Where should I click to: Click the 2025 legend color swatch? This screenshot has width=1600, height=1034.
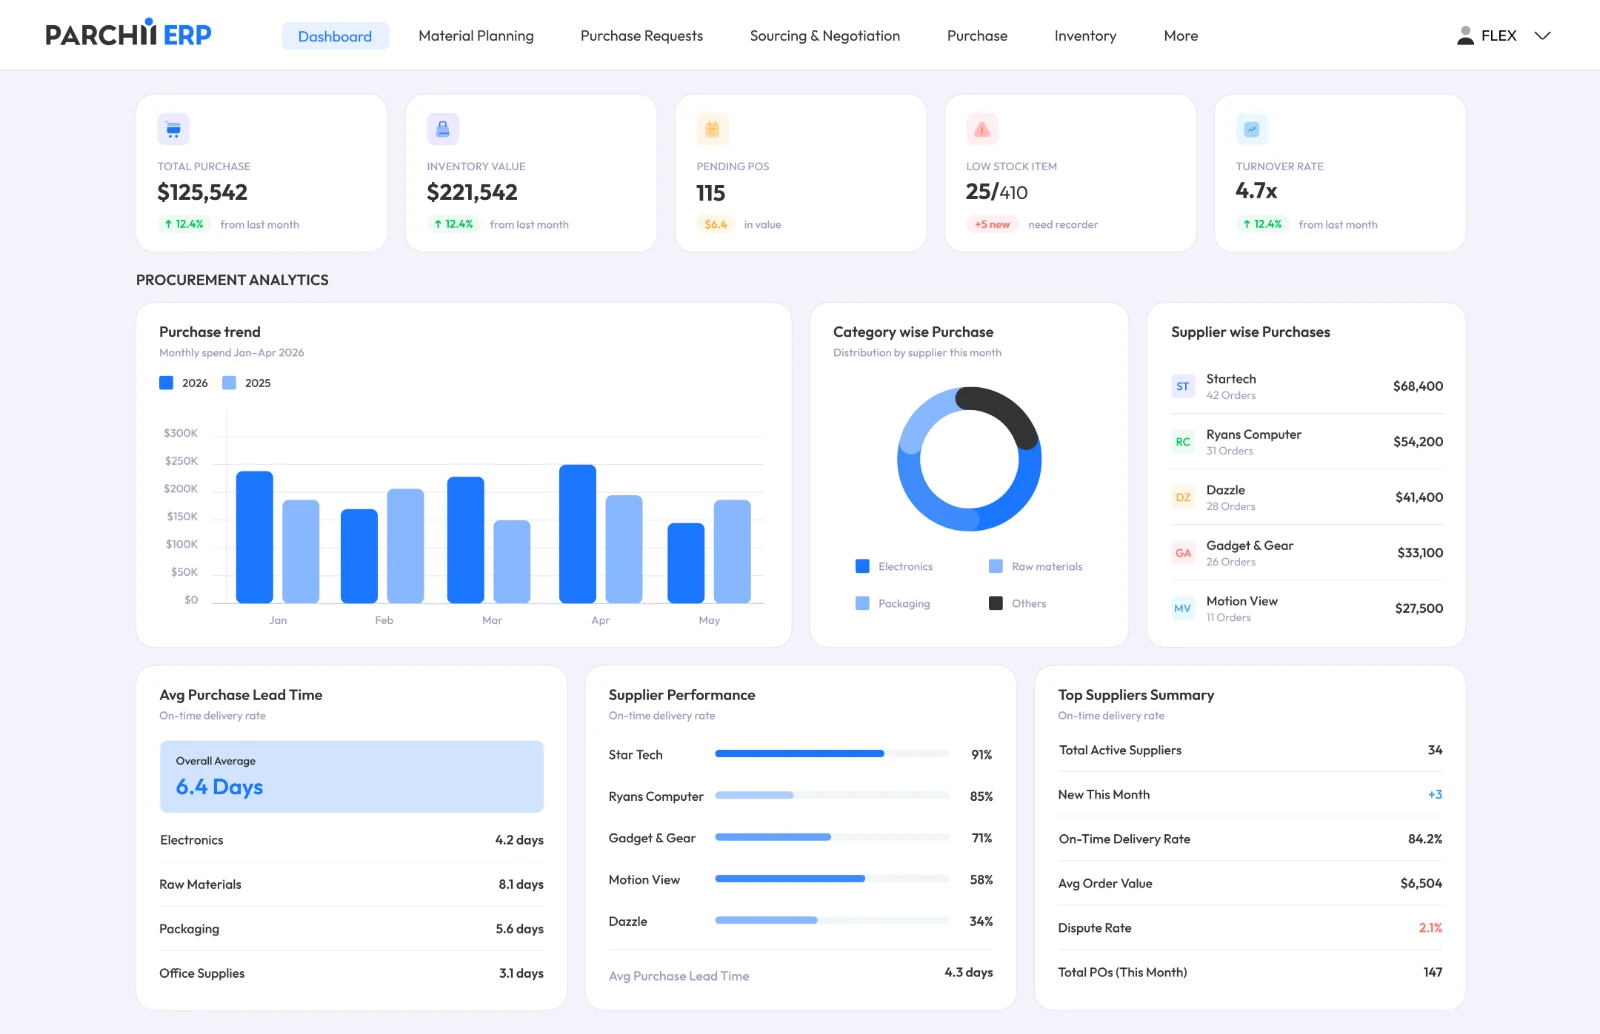click(229, 383)
